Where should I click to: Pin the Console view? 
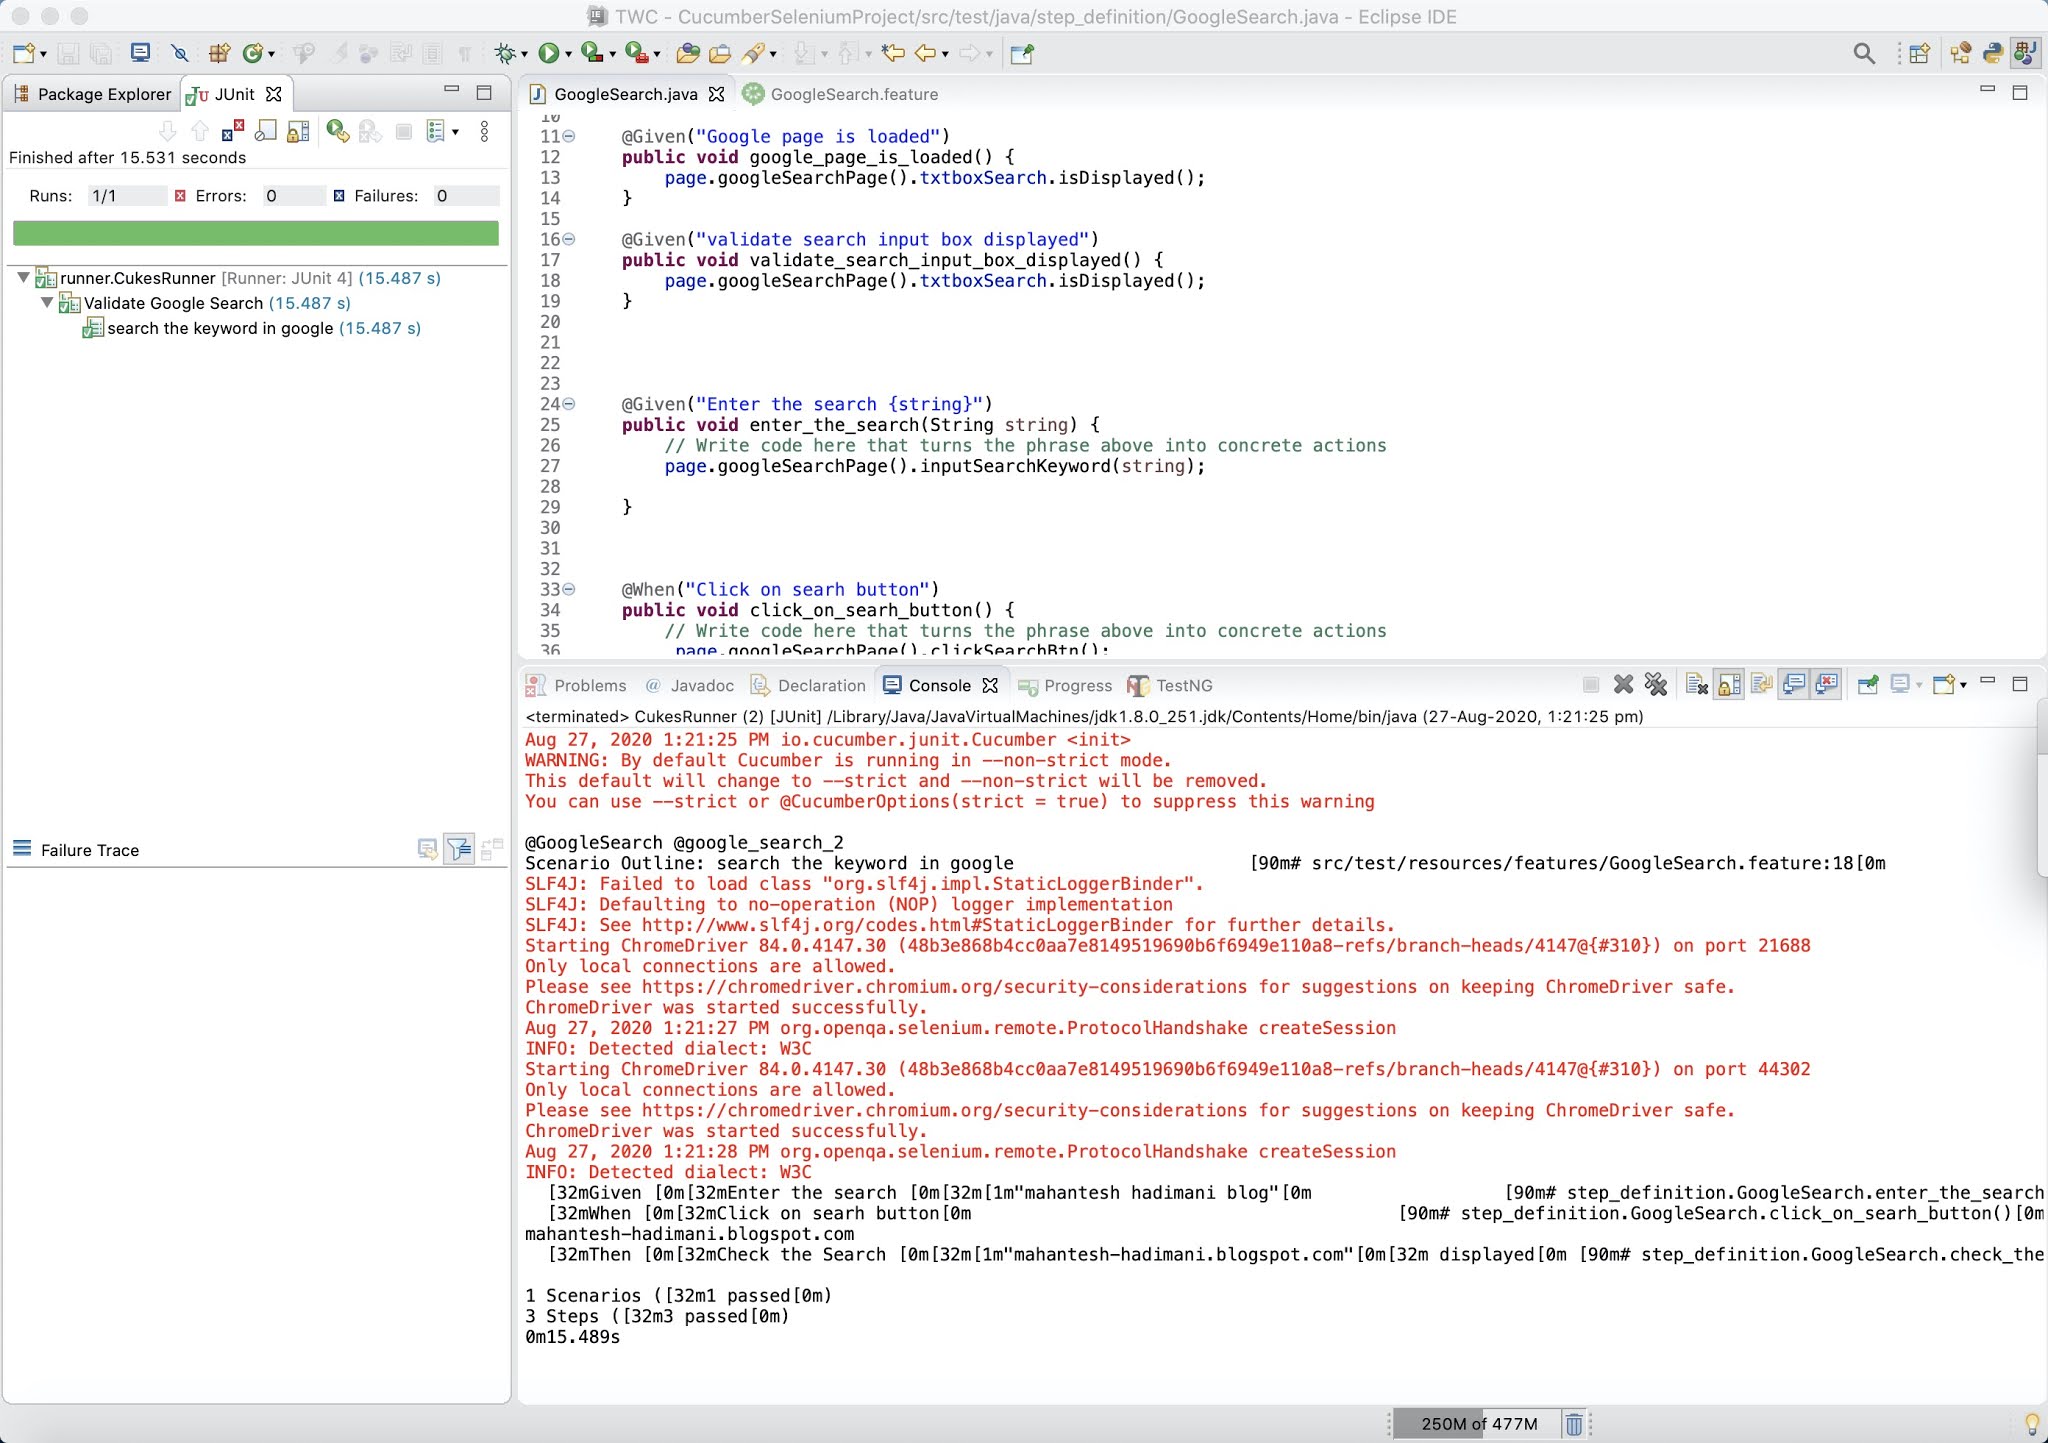click(1868, 685)
